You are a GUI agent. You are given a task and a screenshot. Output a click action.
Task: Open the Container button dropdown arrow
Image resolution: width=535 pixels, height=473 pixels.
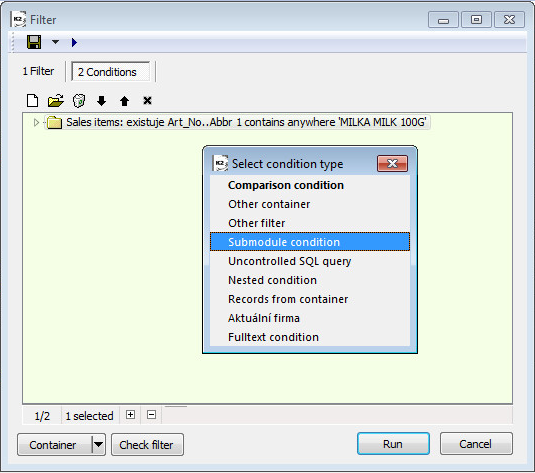pos(99,445)
